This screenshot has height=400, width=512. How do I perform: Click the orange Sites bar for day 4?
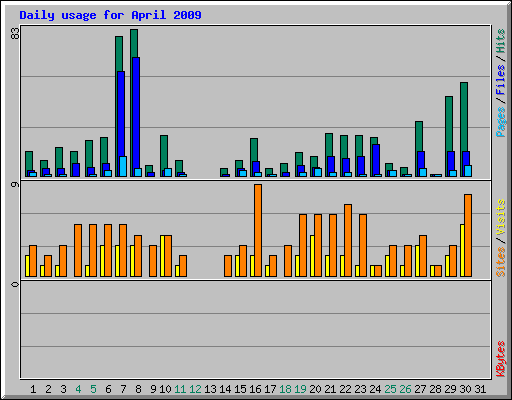78,250
